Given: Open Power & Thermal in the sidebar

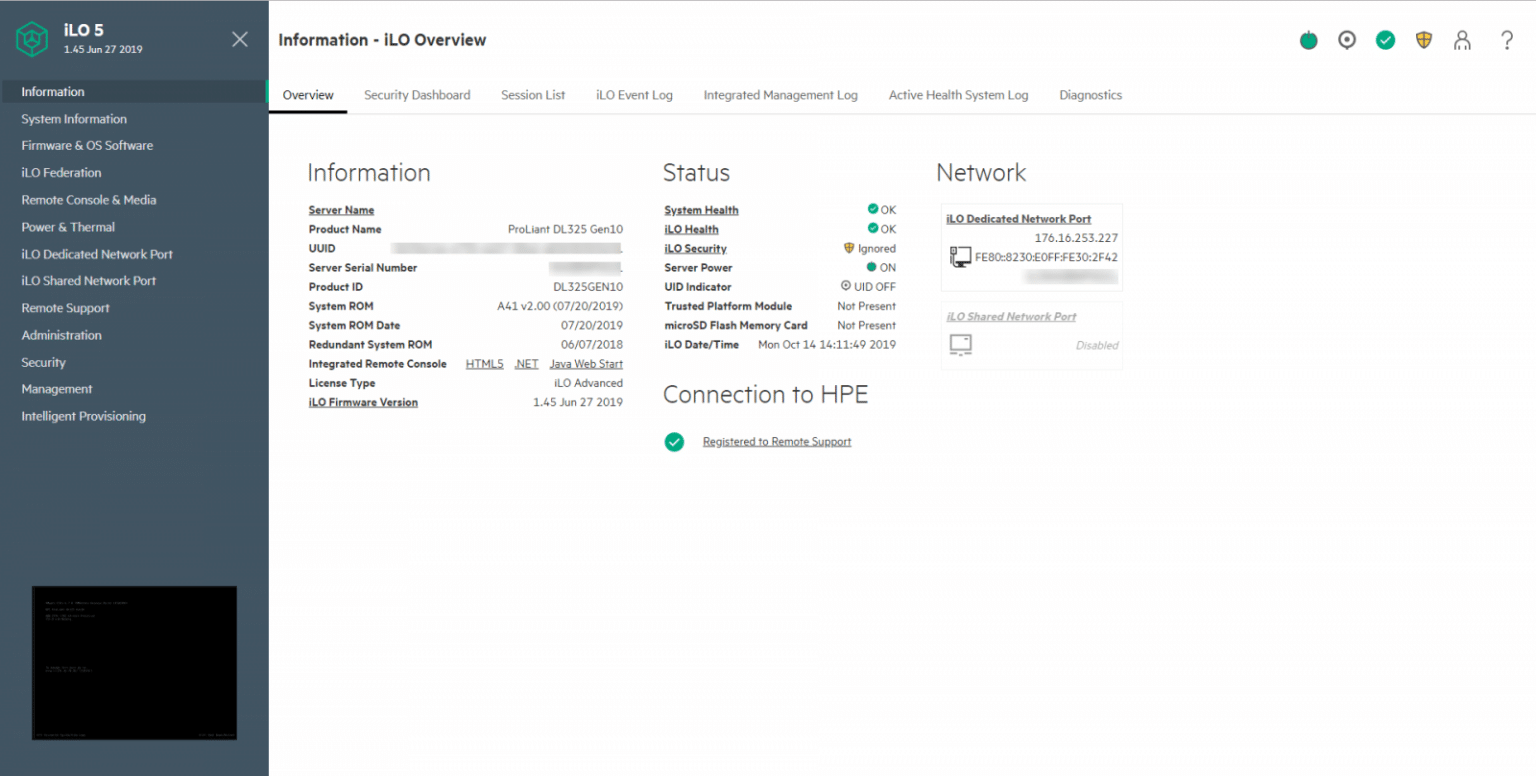Looking at the screenshot, I should click(68, 227).
